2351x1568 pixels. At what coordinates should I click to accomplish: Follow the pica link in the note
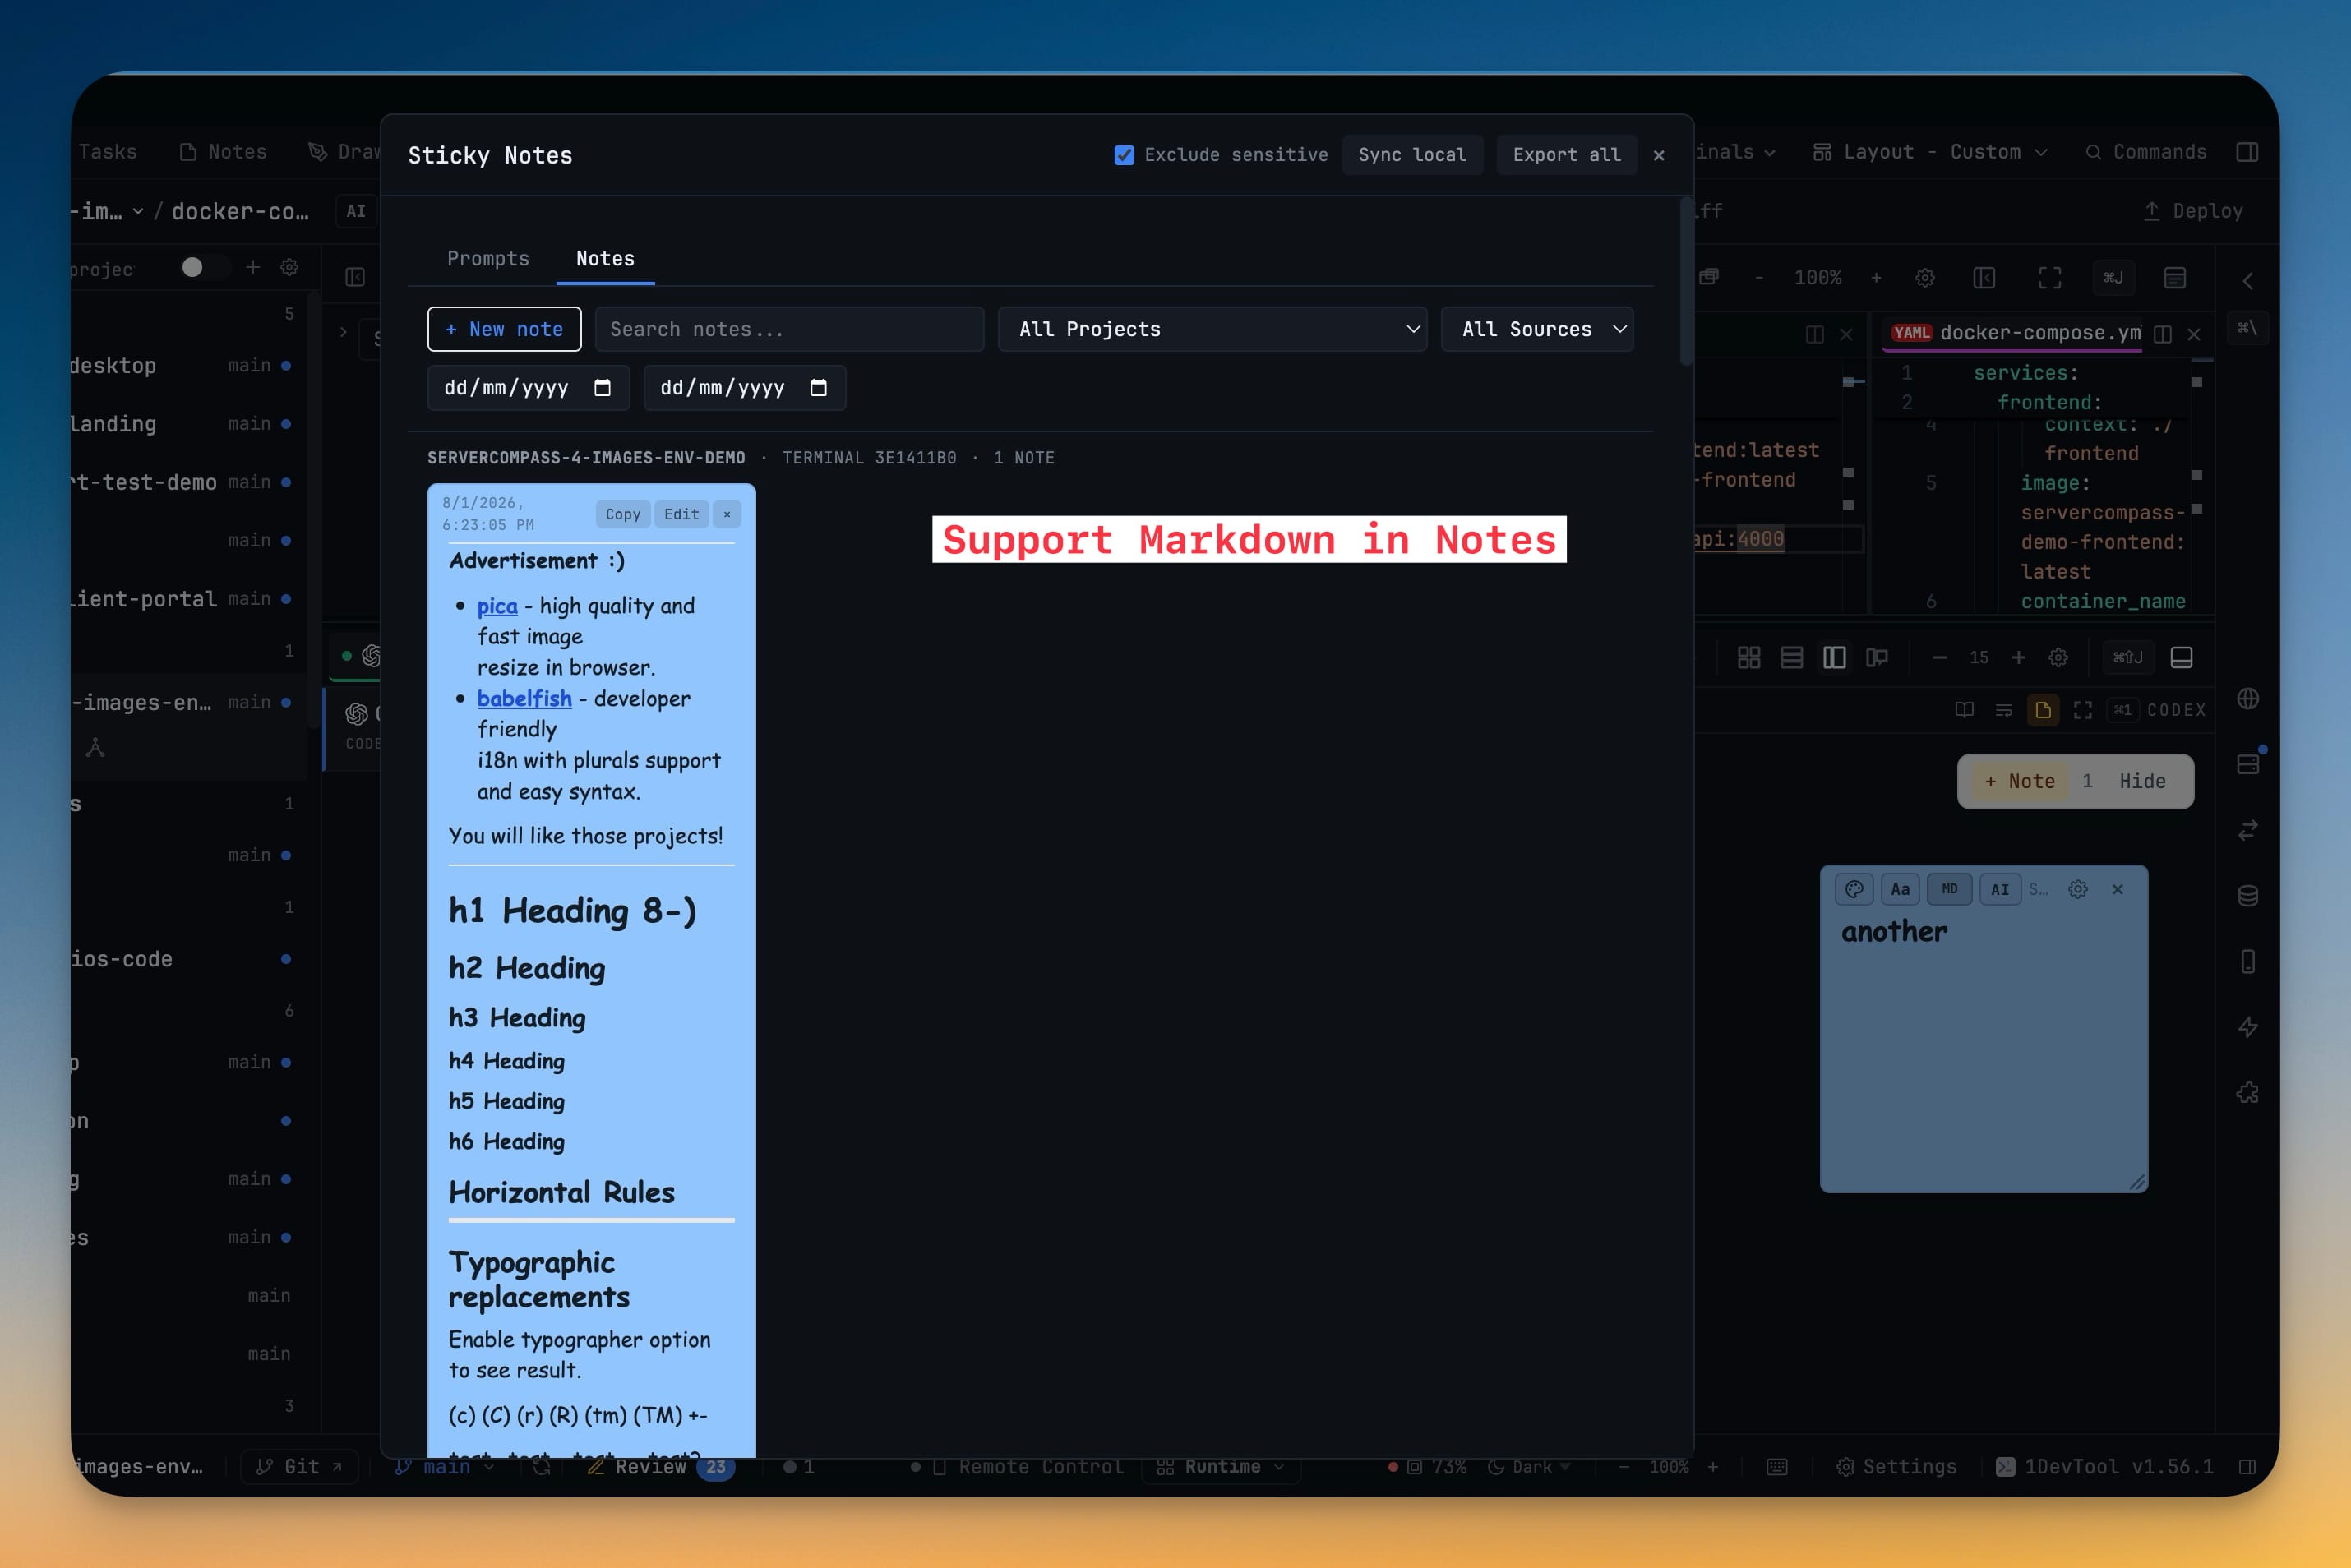tap(497, 606)
